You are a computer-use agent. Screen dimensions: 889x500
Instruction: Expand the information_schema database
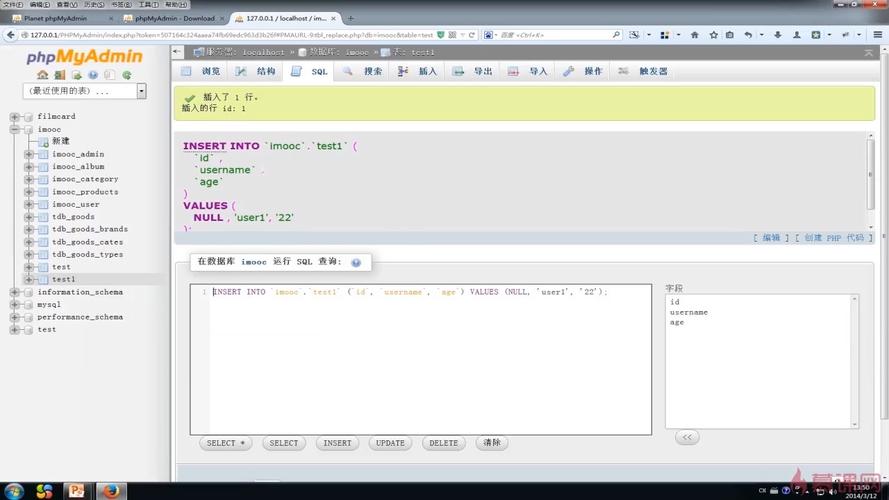tap(14, 293)
